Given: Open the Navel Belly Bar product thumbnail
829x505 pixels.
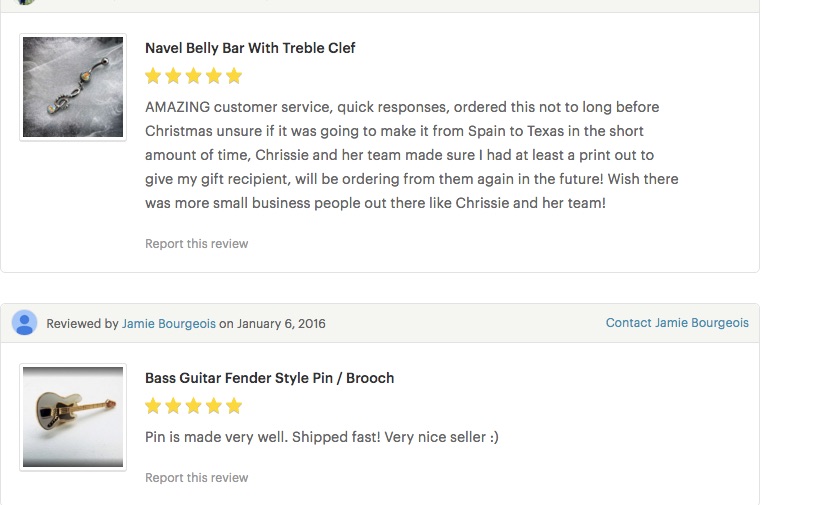Looking at the screenshot, I should coord(73,87).
